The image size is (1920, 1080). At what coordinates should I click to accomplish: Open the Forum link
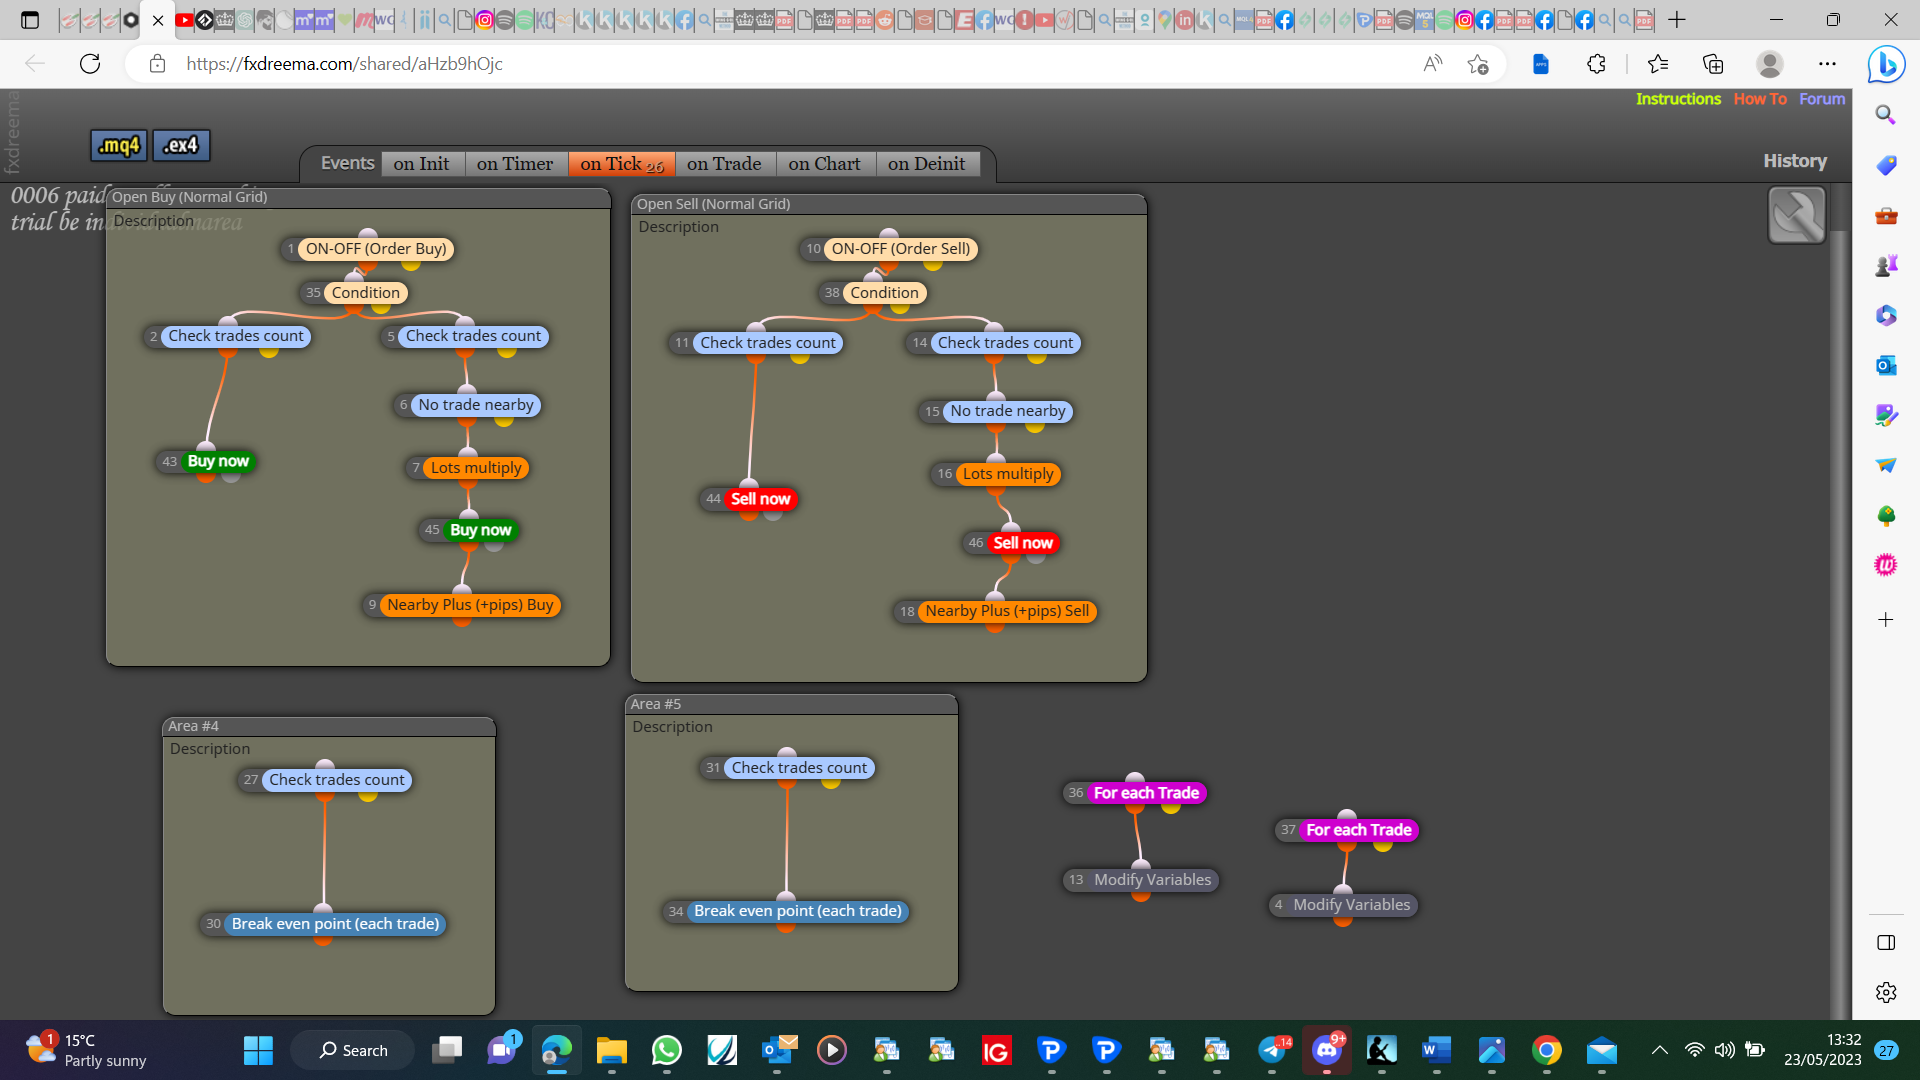click(x=1822, y=99)
